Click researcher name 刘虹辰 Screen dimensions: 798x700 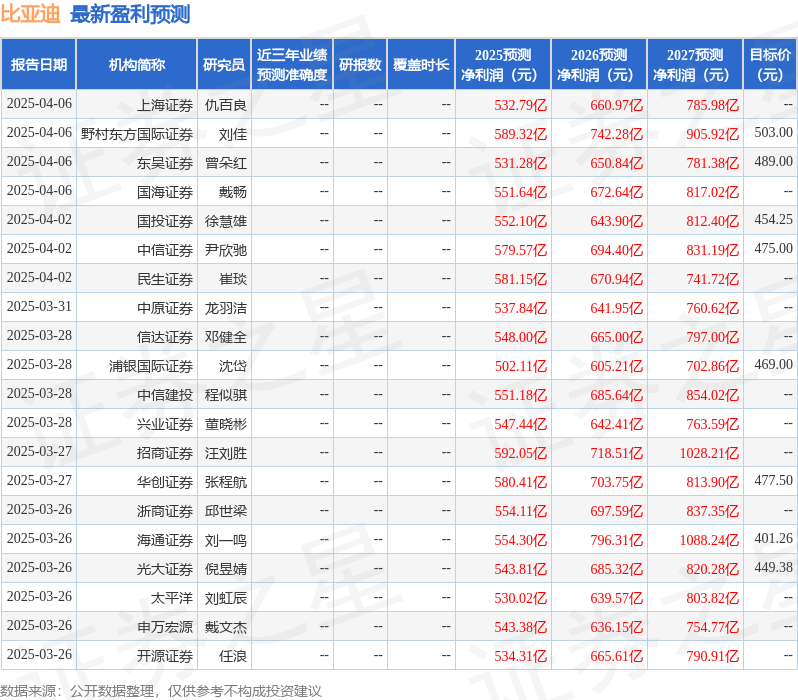tap(225, 599)
